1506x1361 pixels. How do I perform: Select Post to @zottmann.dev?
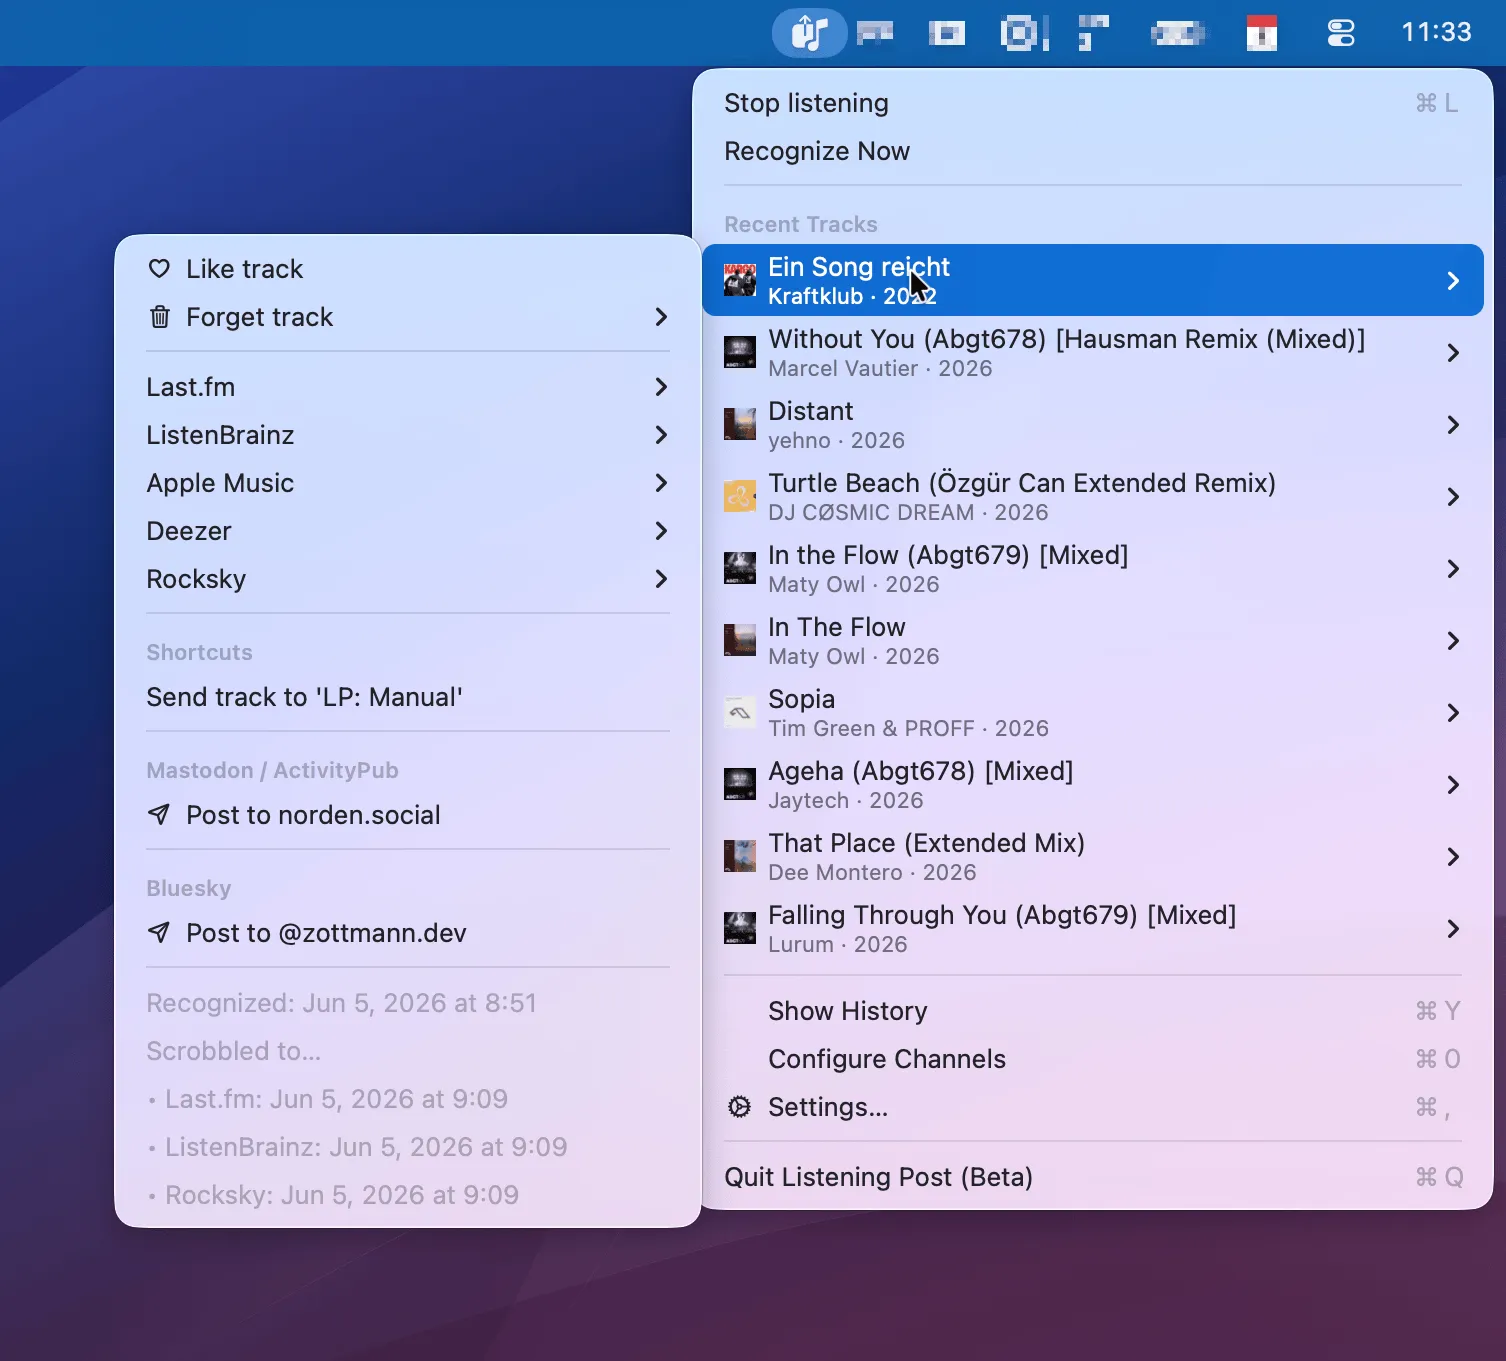pos(408,933)
